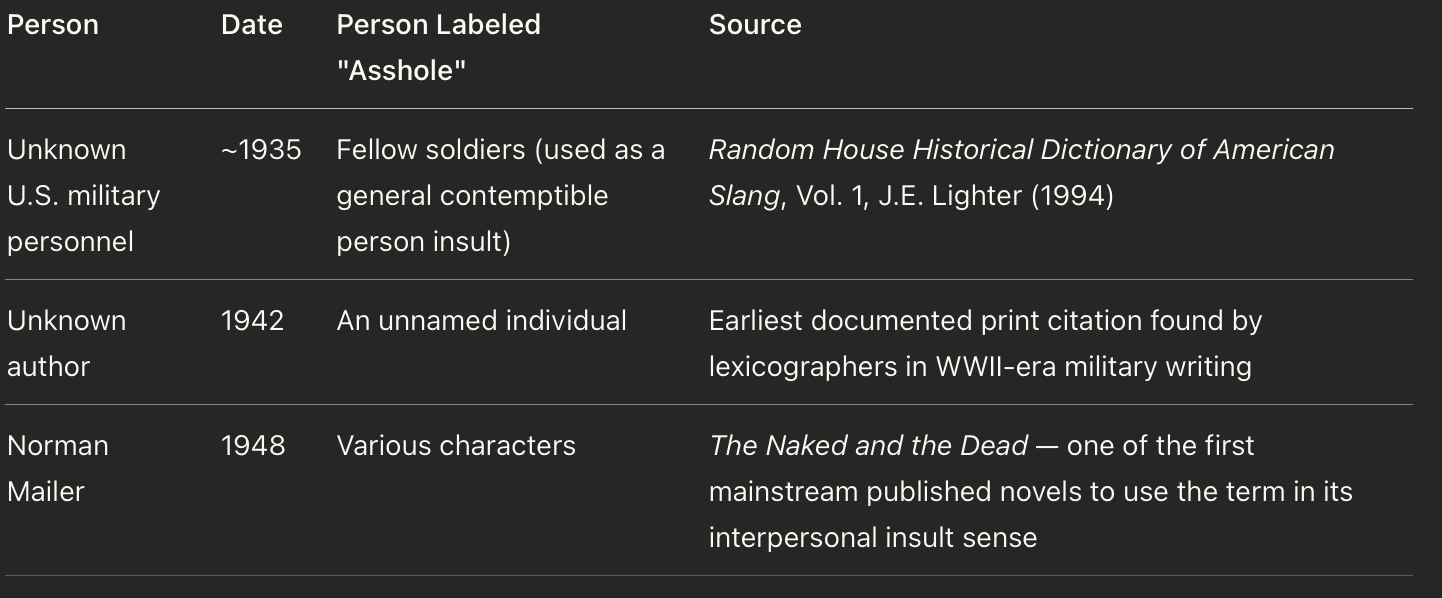Screen dimensions: 1442x598
Task: Click the "1948" date cell
Action: (253, 446)
